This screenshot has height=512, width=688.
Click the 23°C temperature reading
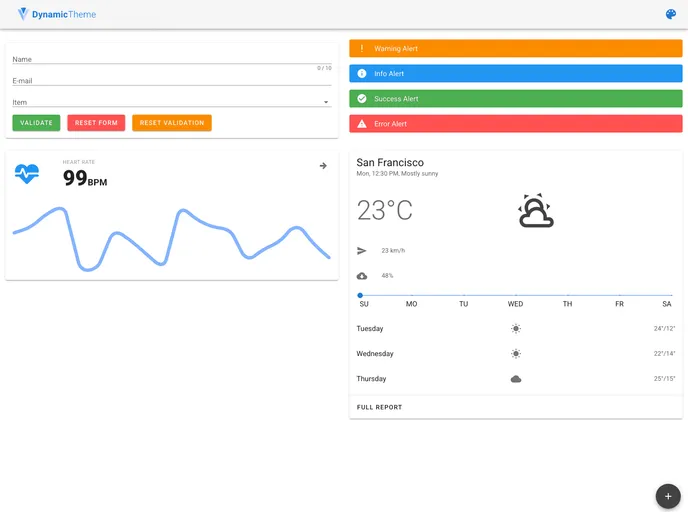384,210
